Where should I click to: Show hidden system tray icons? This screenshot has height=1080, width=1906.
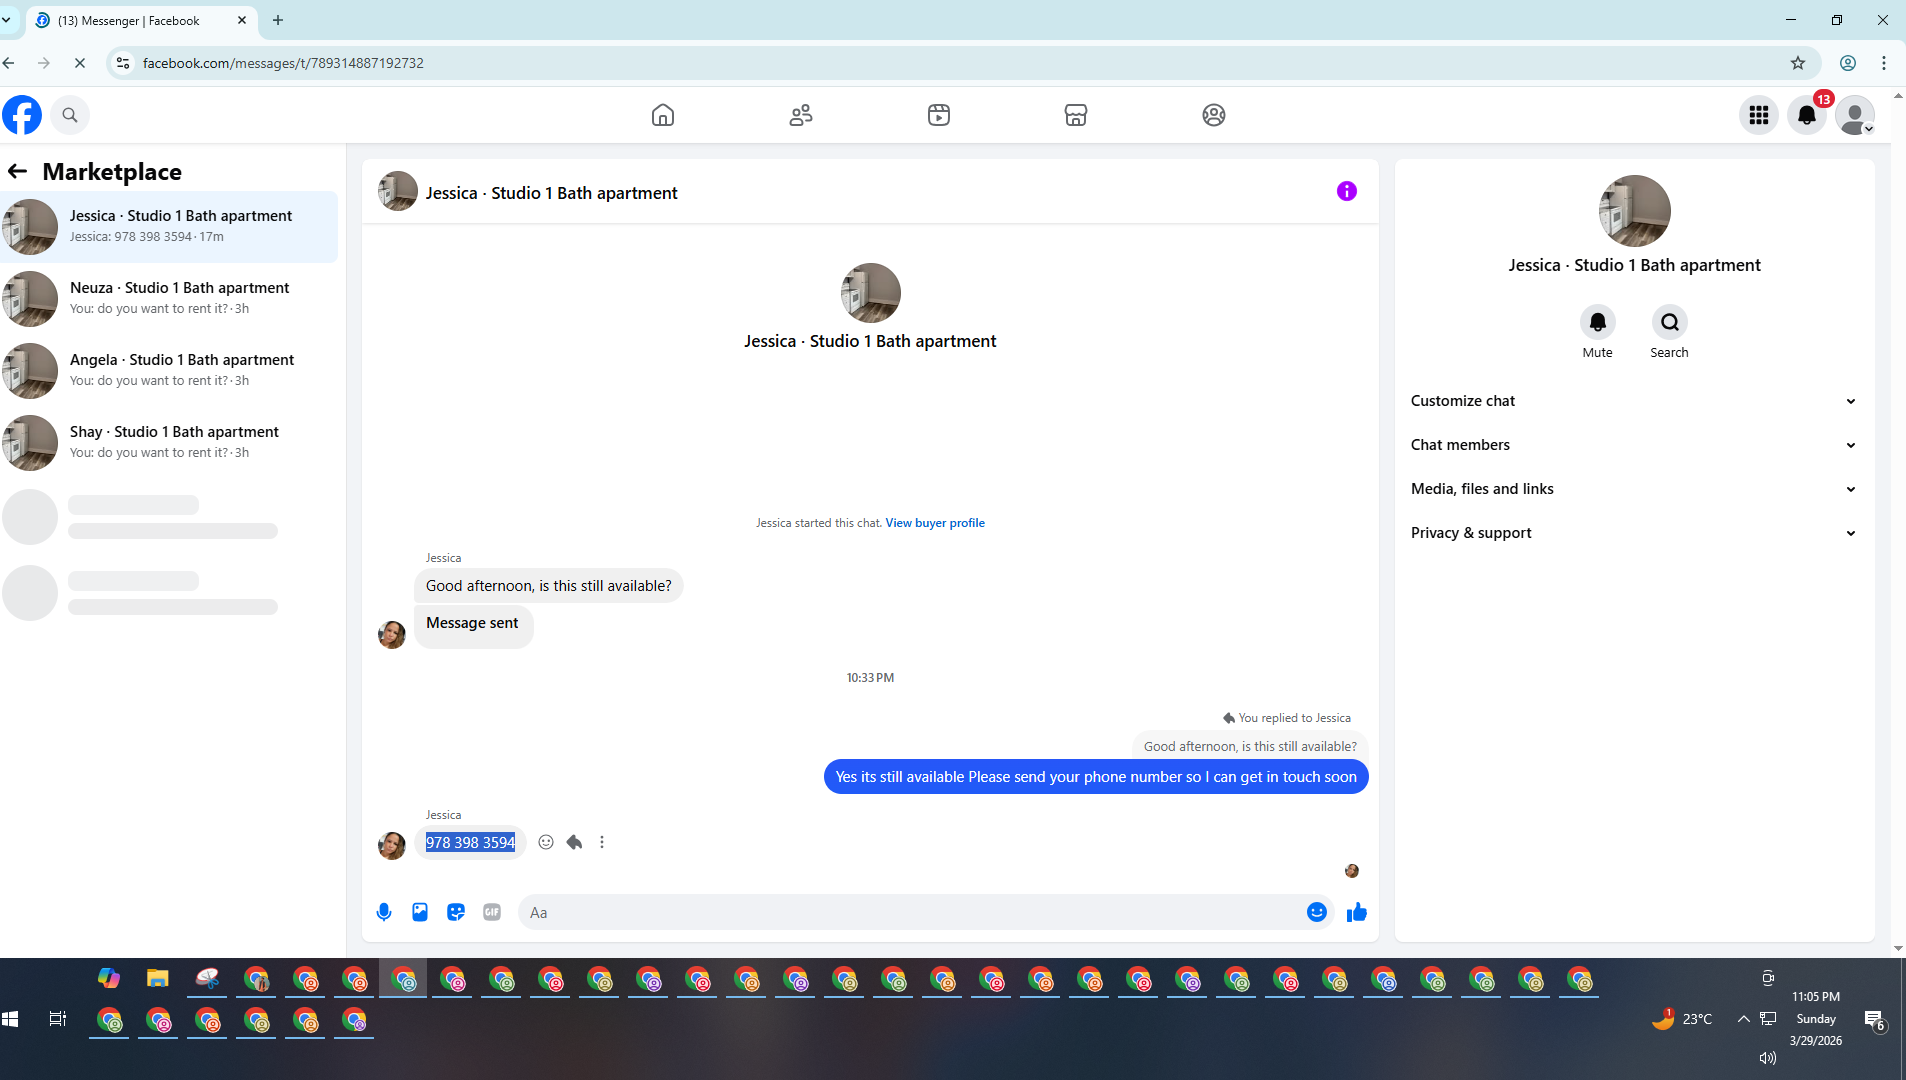coord(1744,1019)
